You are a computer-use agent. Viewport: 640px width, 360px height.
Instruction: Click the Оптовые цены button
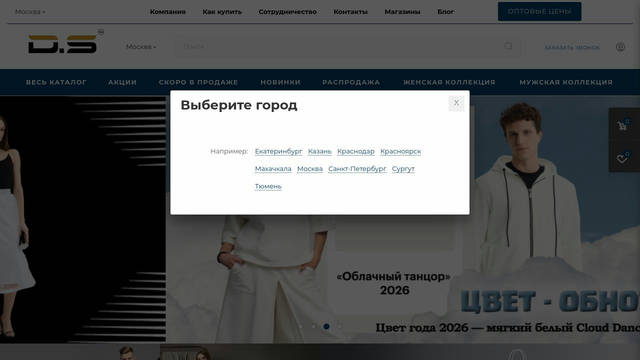(540, 11)
